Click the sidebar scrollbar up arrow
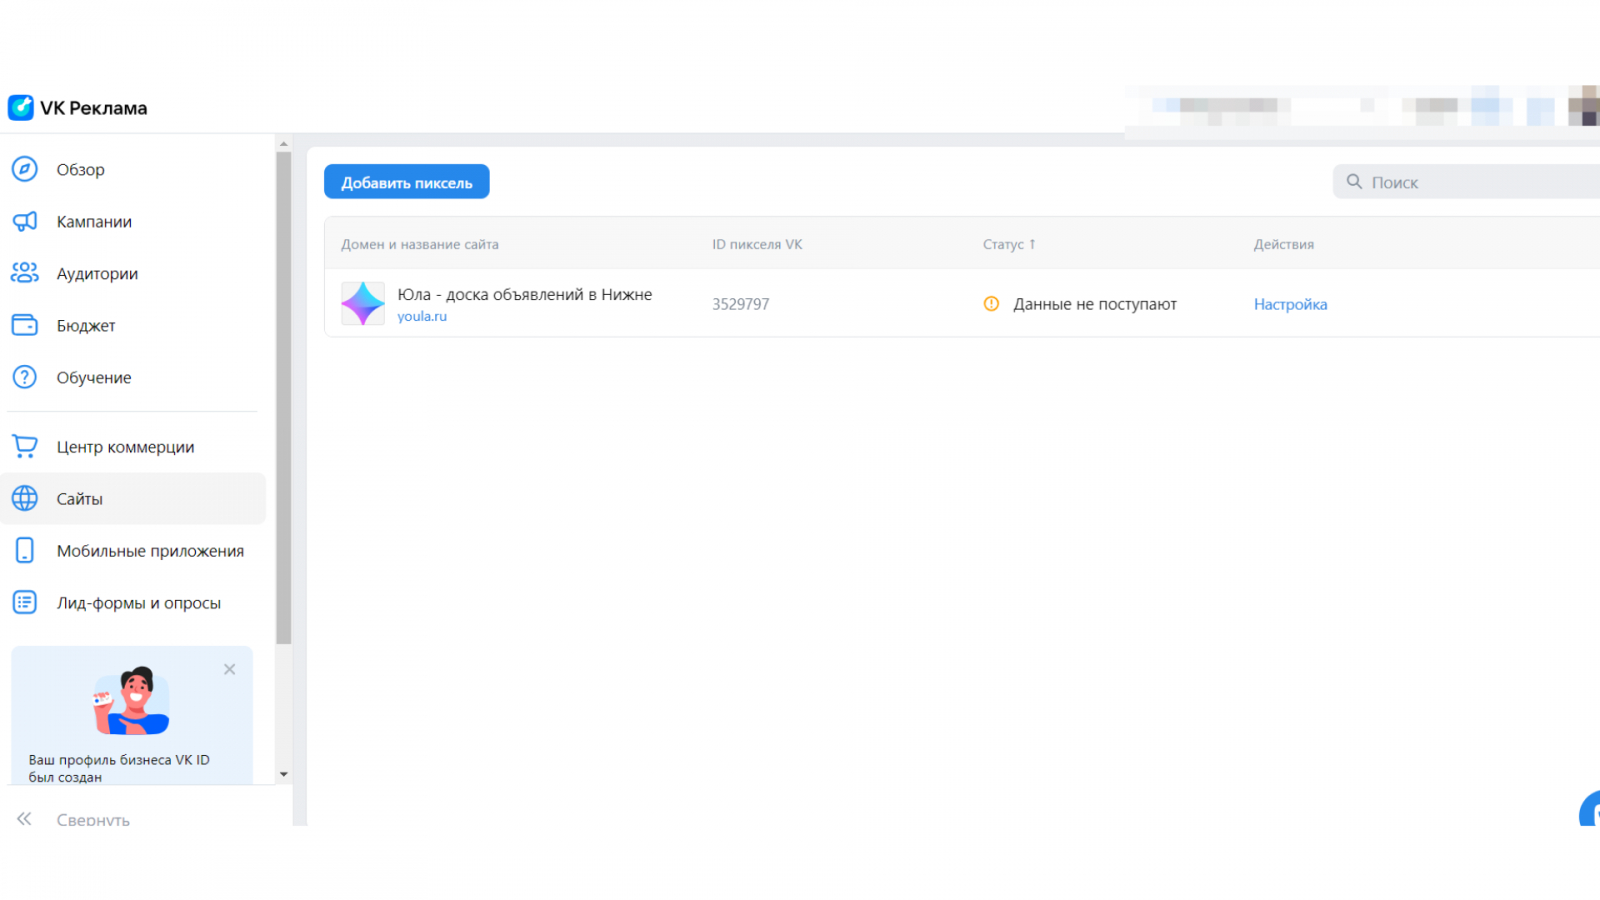Screen dimensions: 1600x900 (284, 144)
